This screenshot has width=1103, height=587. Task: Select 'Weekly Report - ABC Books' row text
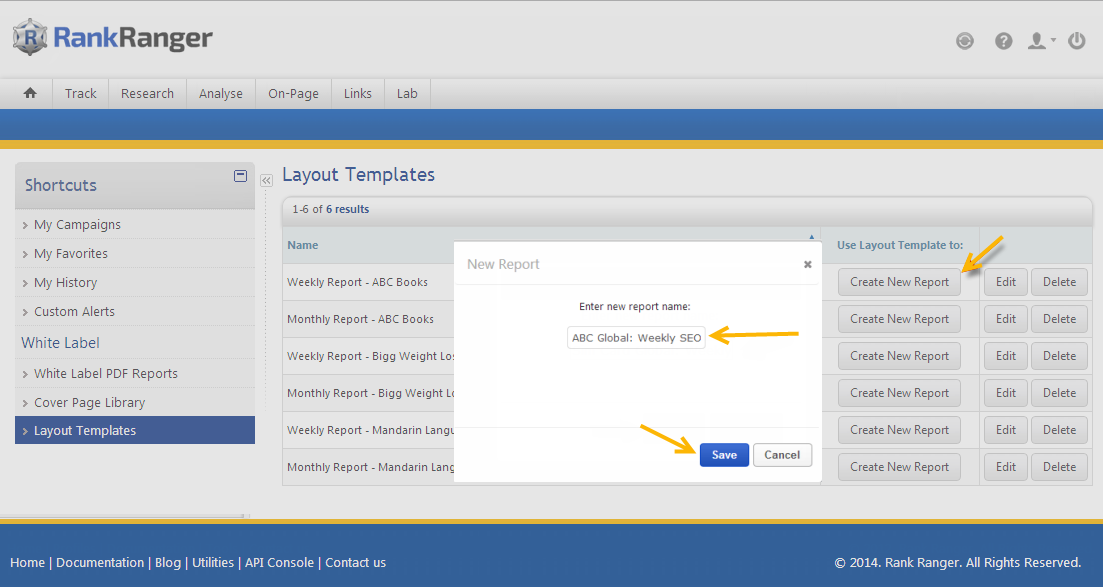357,282
